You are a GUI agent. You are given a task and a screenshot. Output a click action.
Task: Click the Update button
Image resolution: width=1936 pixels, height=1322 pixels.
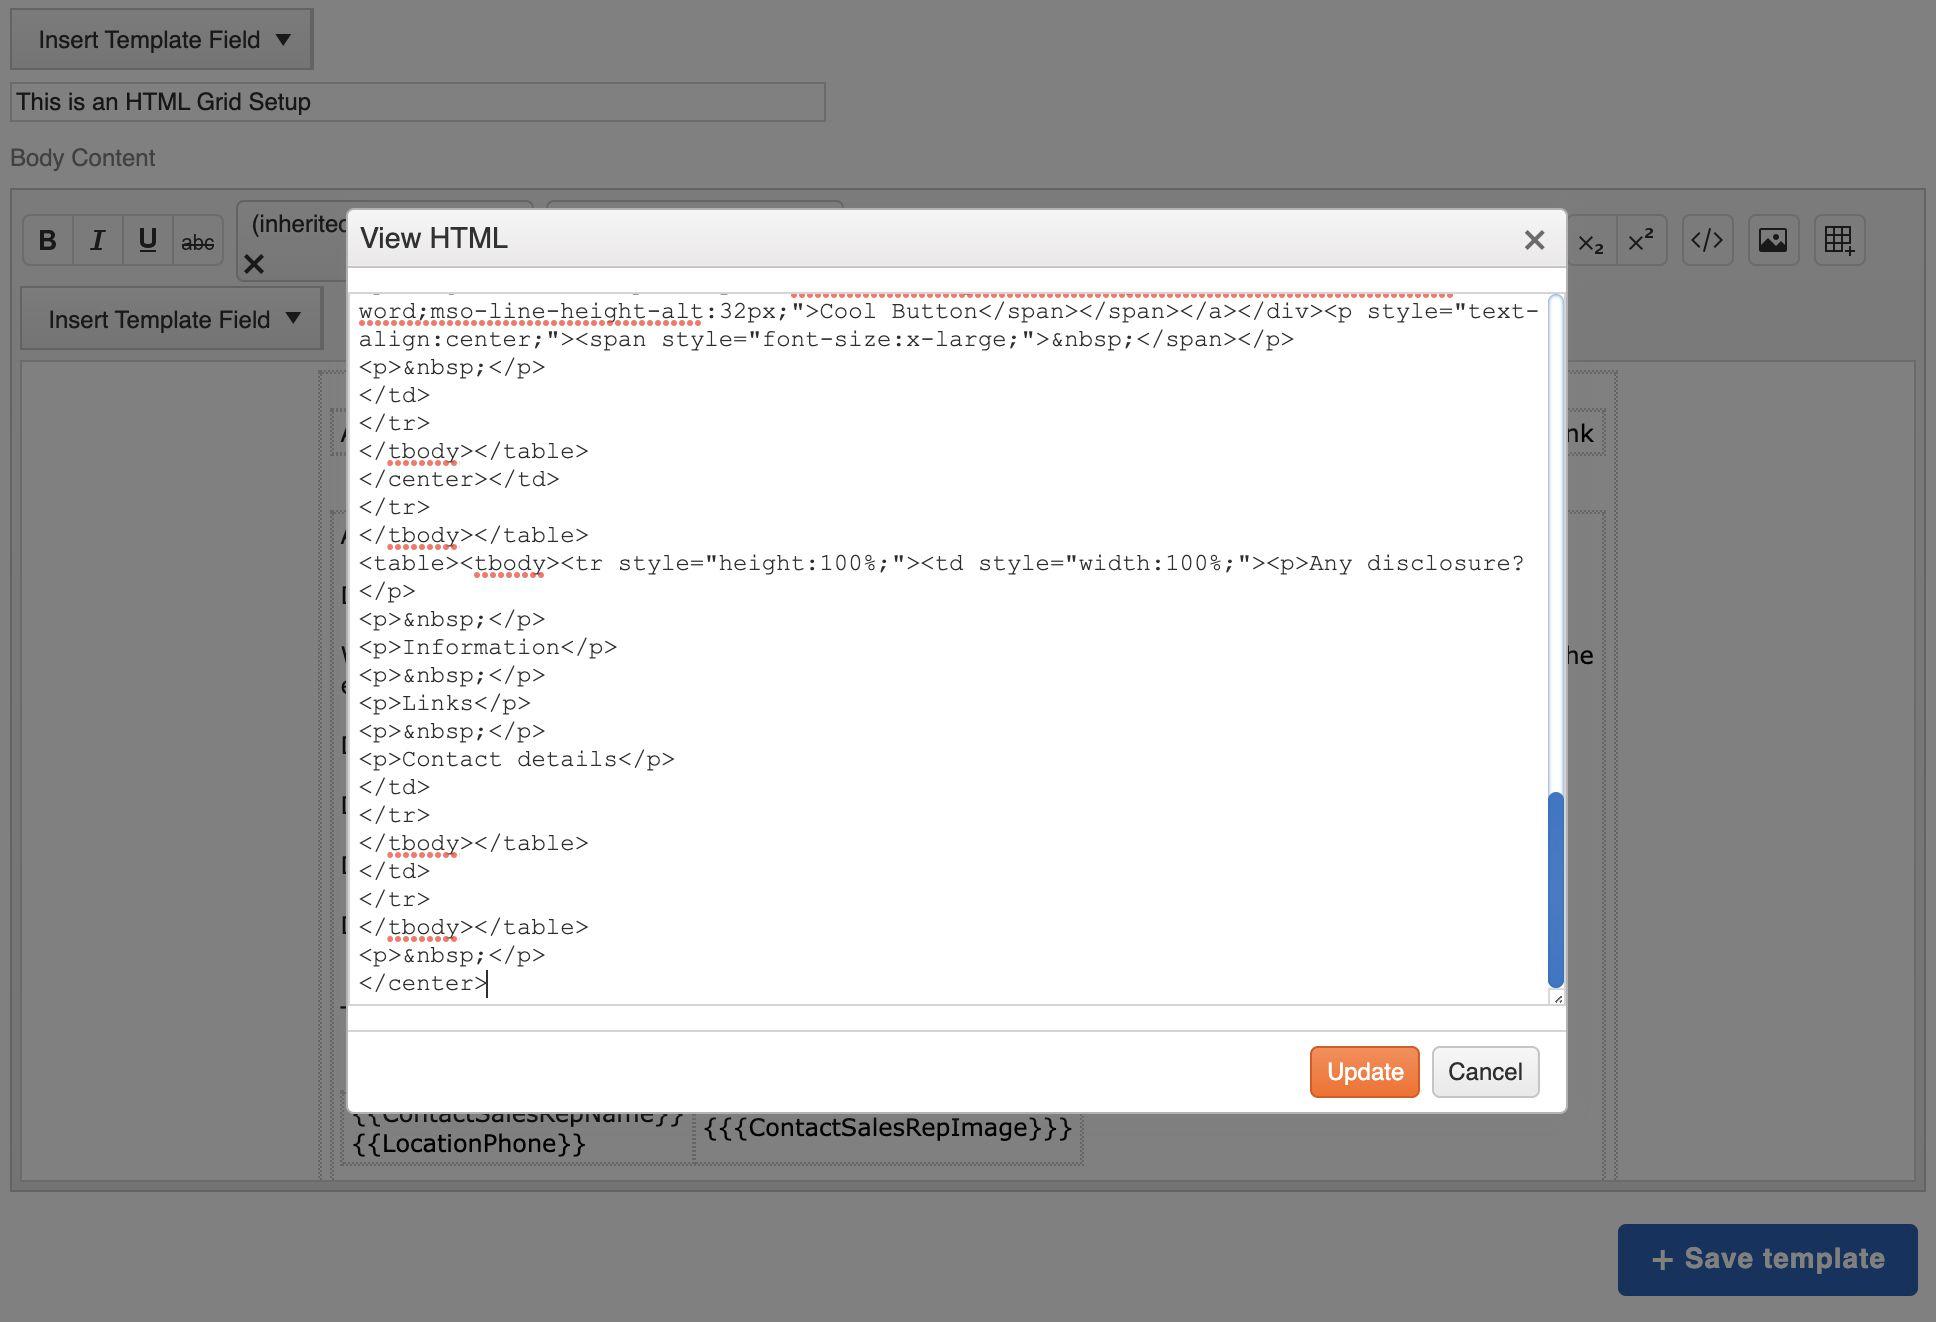tap(1364, 1072)
